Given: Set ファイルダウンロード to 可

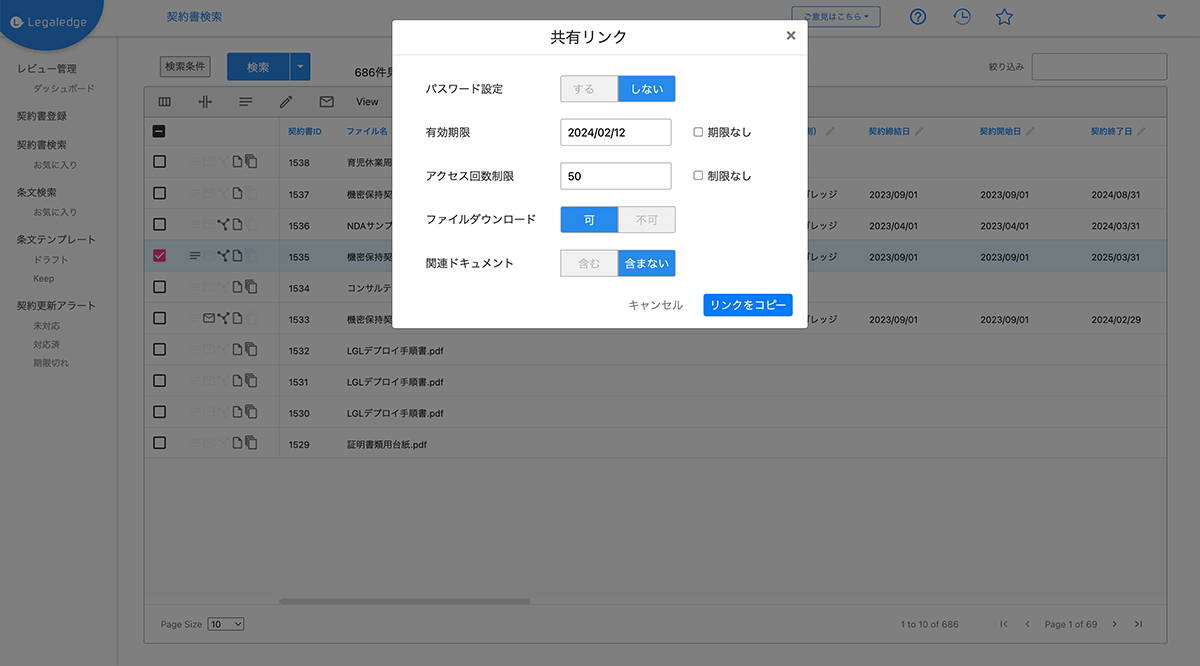Looking at the screenshot, I should tap(589, 219).
